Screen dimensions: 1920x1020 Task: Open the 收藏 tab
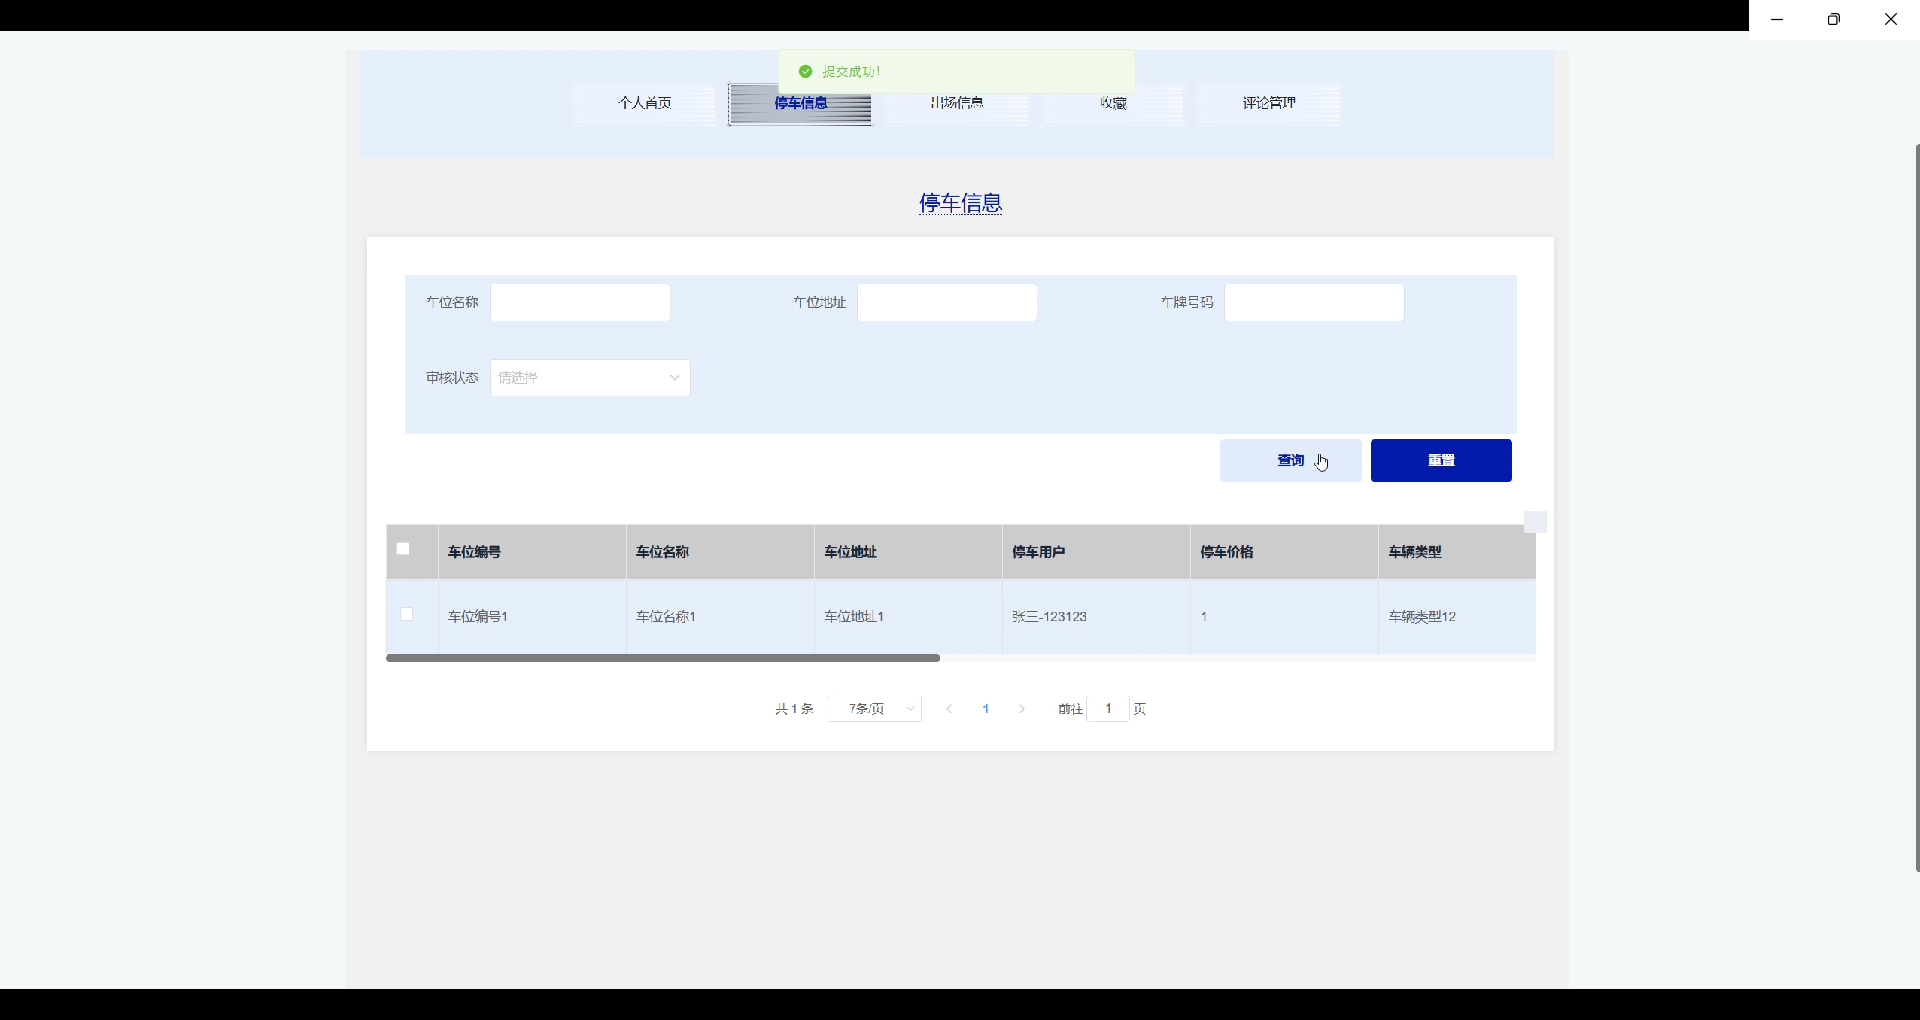tap(1113, 104)
